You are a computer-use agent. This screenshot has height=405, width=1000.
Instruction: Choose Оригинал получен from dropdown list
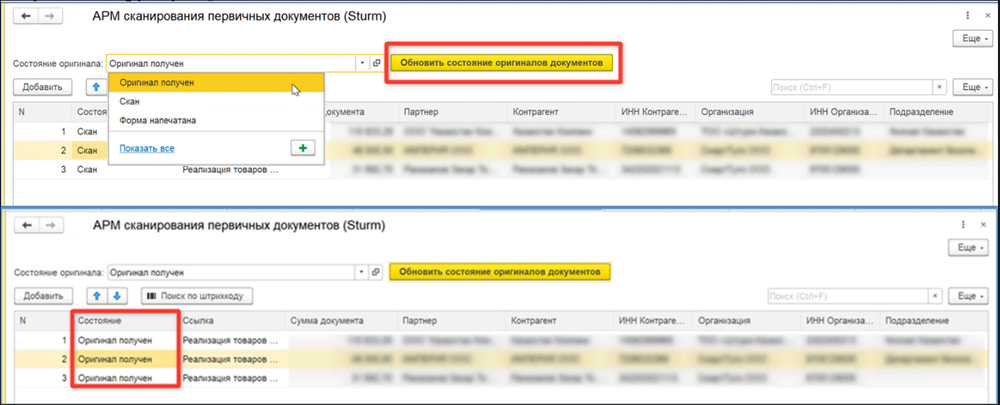click(216, 82)
